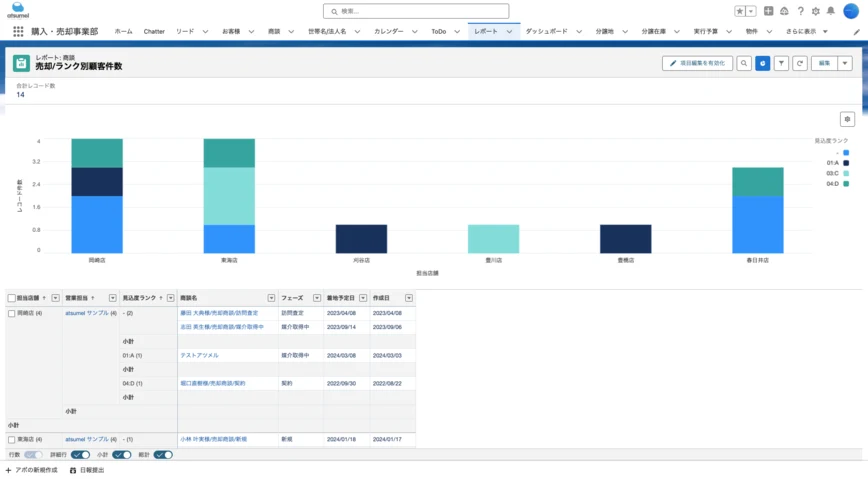The width and height of the screenshot is (868, 479).
Task: Toggle the chart display button
Action: click(763, 63)
